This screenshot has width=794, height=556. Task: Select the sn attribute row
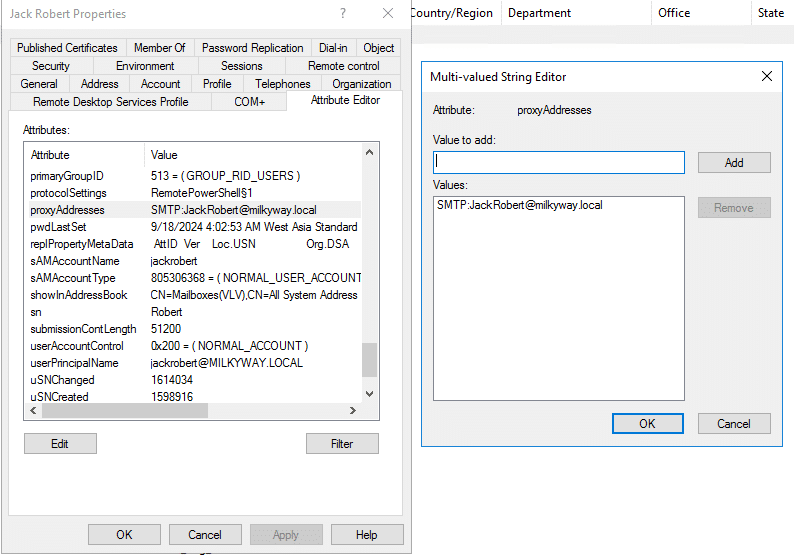pos(195,312)
